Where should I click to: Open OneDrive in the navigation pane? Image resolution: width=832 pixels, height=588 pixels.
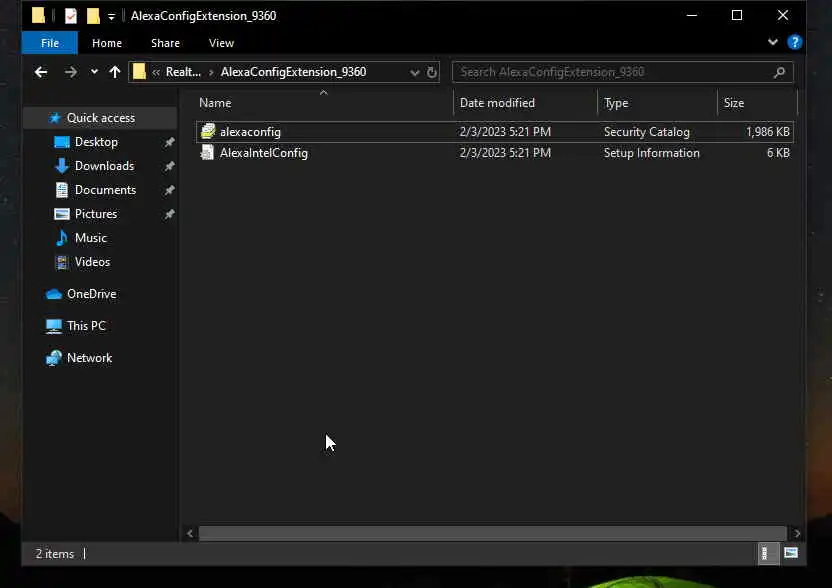click(x=91, y=293)
